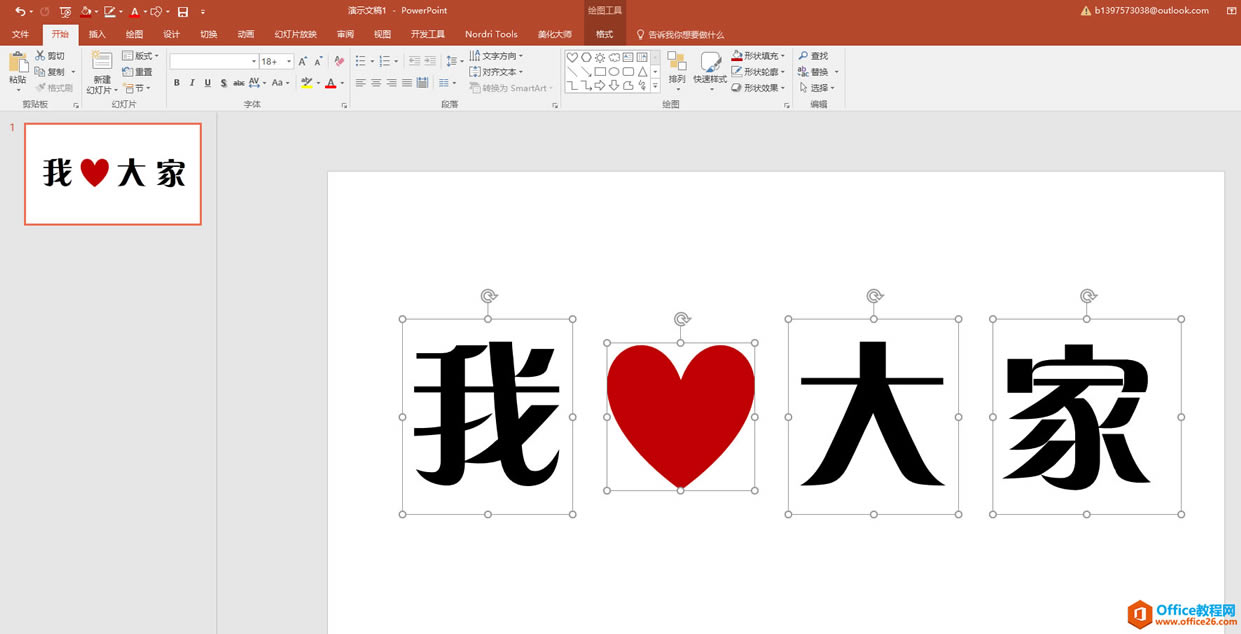Viewport: 1241px width, 634px height.
Task: Select the triangle shape in shapes gallery
Action: point(642,71)
